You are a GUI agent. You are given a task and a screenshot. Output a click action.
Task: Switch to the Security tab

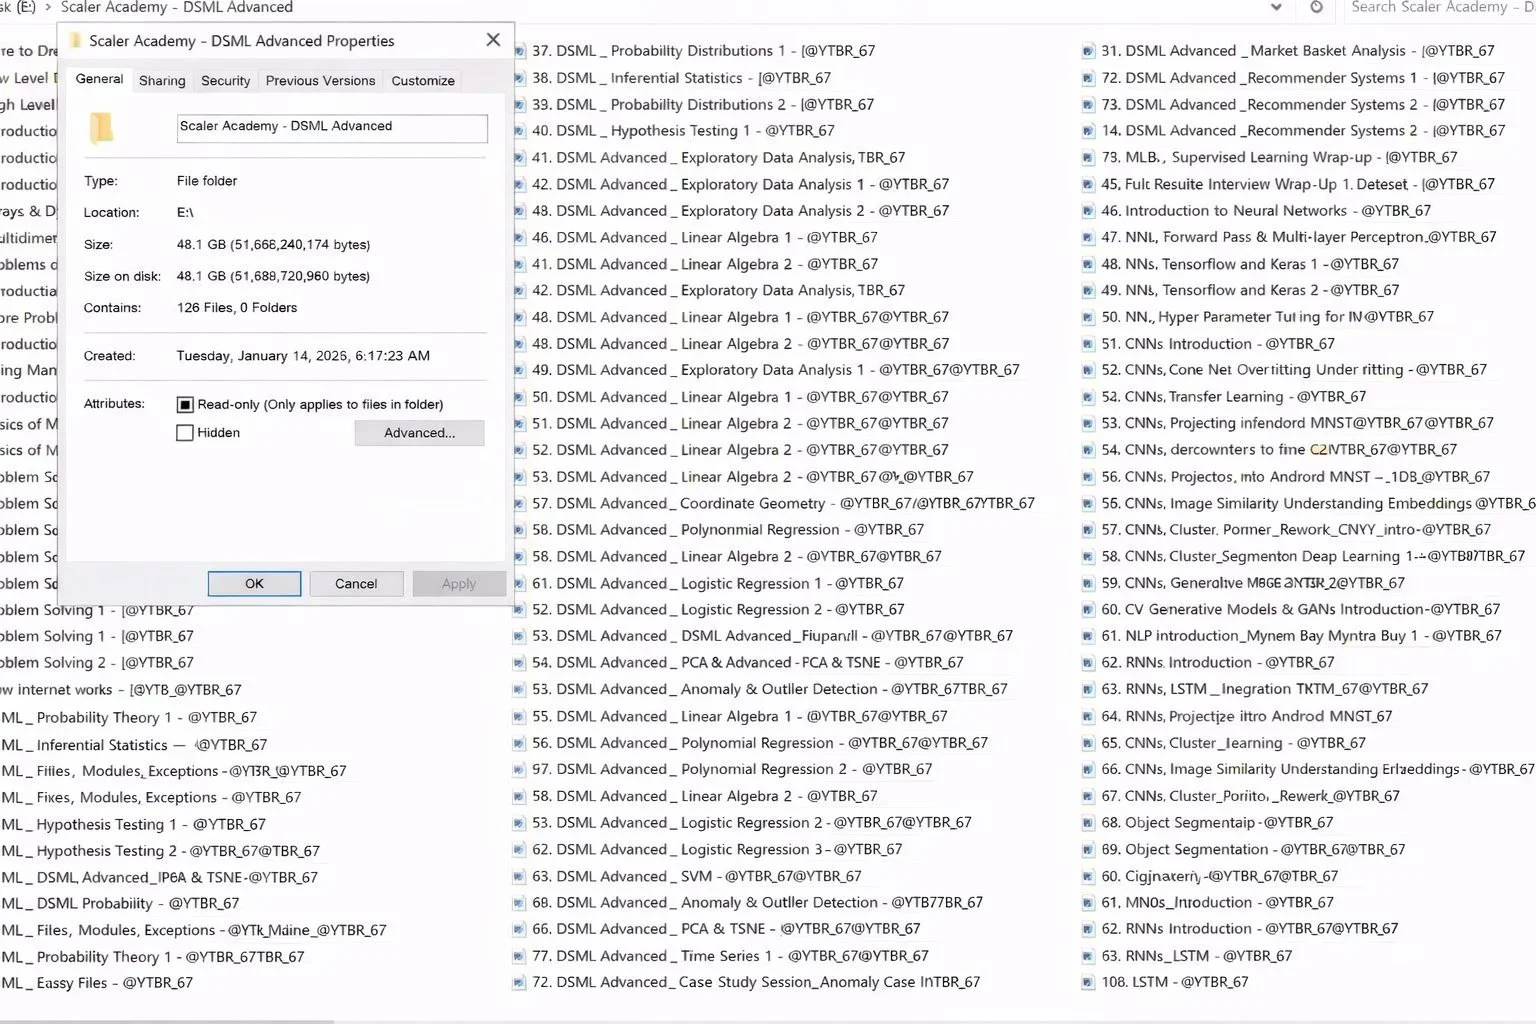225,81
